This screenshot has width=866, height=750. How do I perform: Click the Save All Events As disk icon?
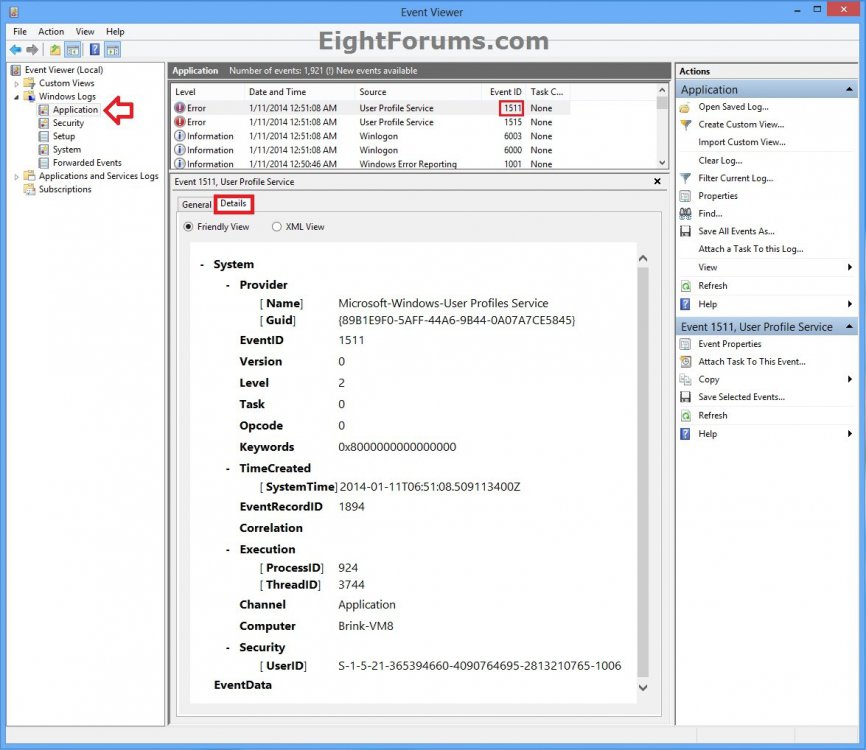pos(685,231)
